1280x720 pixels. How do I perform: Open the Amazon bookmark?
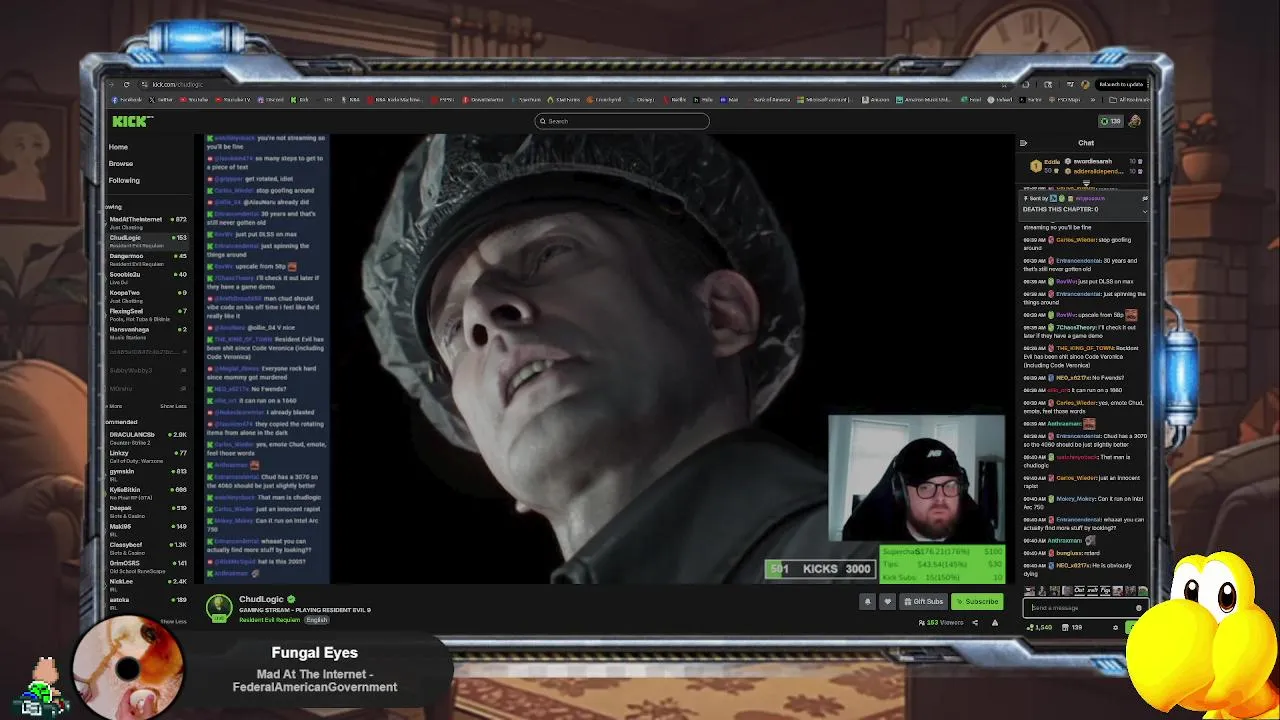pyautogui.click(x=877, y=100)
